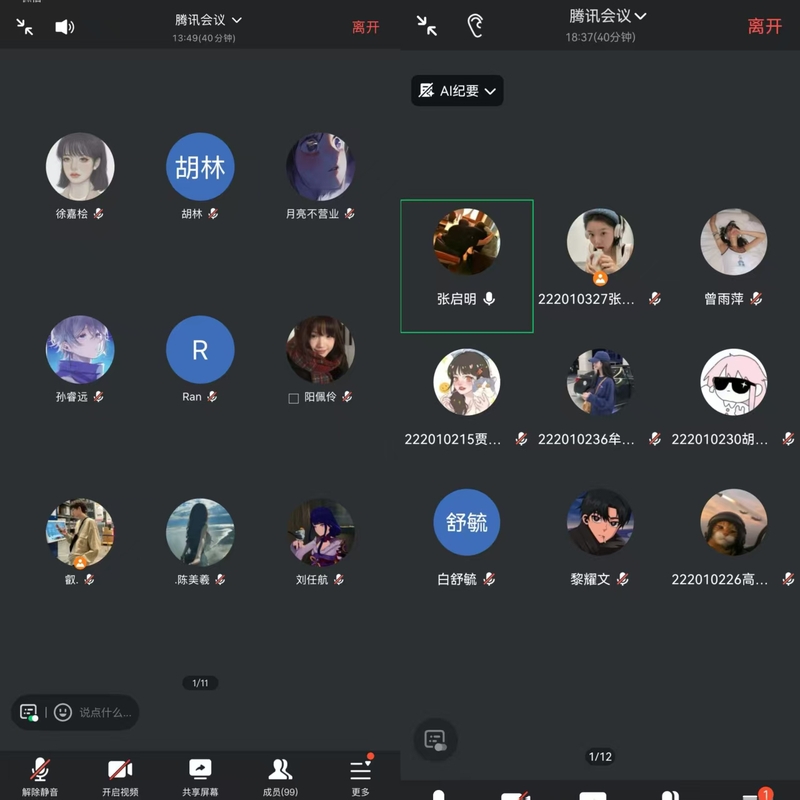
Task: Open the floating chat bubble icon
Action: coord(434,740)
